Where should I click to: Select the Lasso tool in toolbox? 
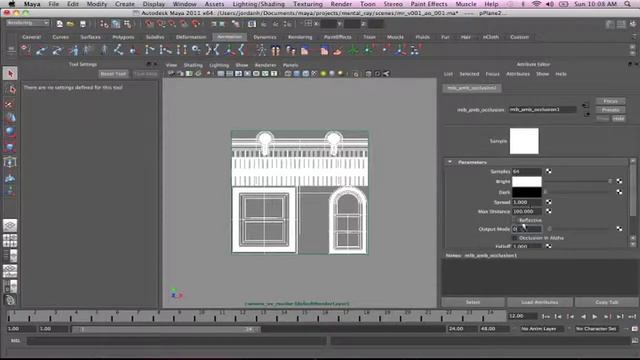(x=10, y=89)
